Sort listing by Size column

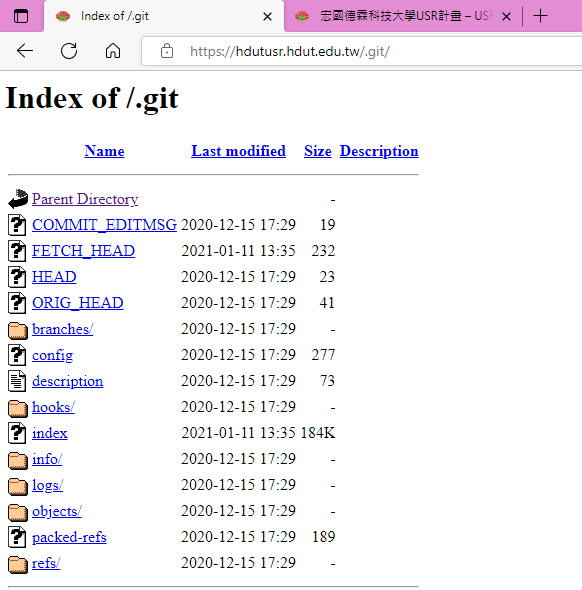coord(318,151)
